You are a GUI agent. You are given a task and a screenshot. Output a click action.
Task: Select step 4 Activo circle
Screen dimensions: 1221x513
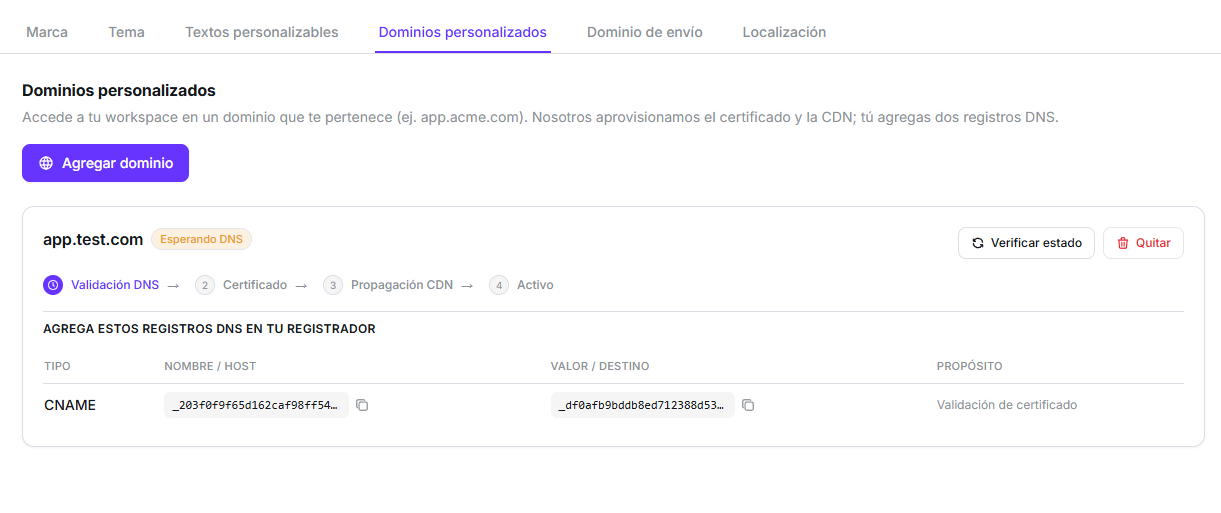[499, 285]
